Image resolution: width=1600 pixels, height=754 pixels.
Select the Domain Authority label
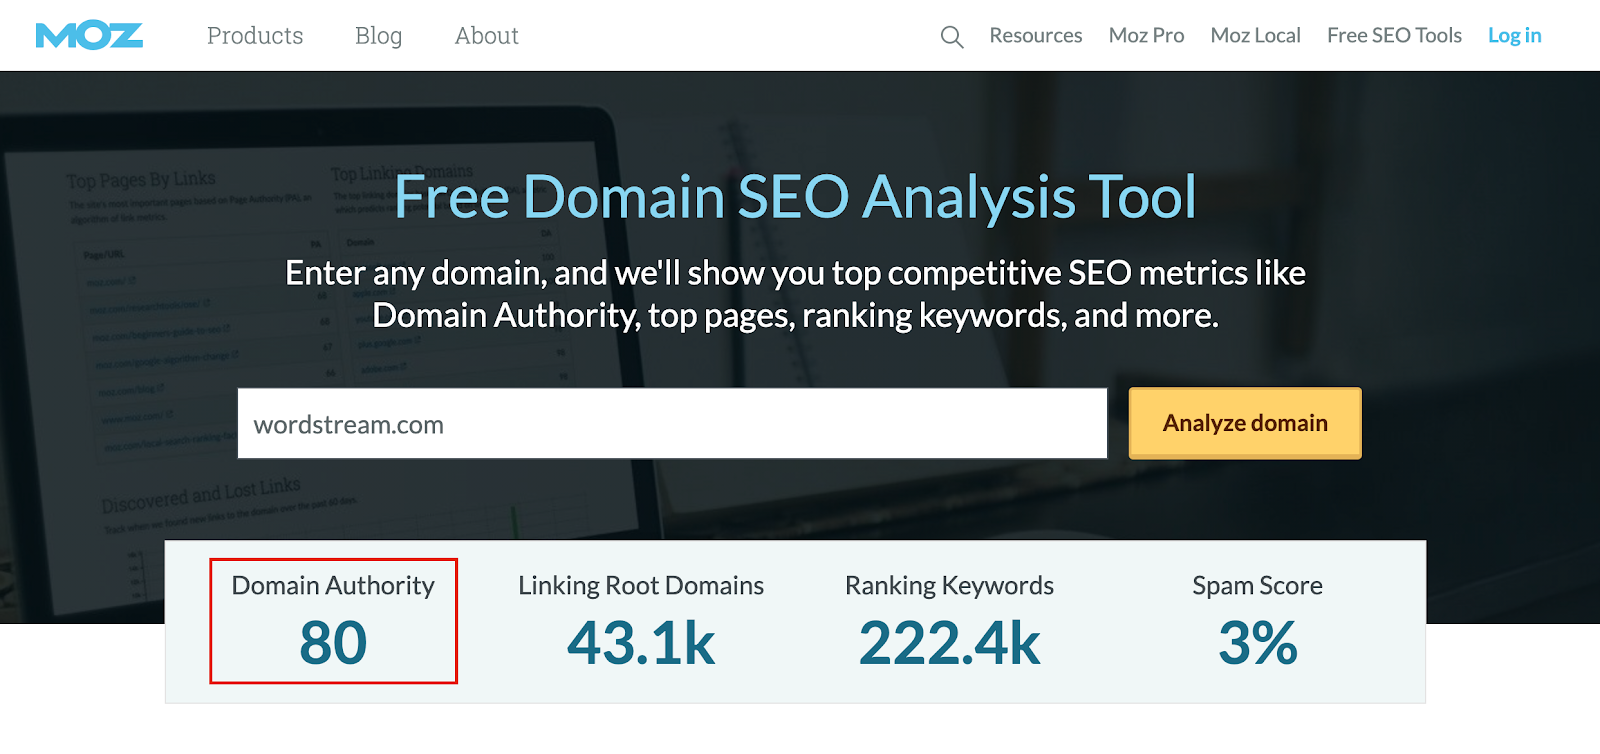pos(333,586)
